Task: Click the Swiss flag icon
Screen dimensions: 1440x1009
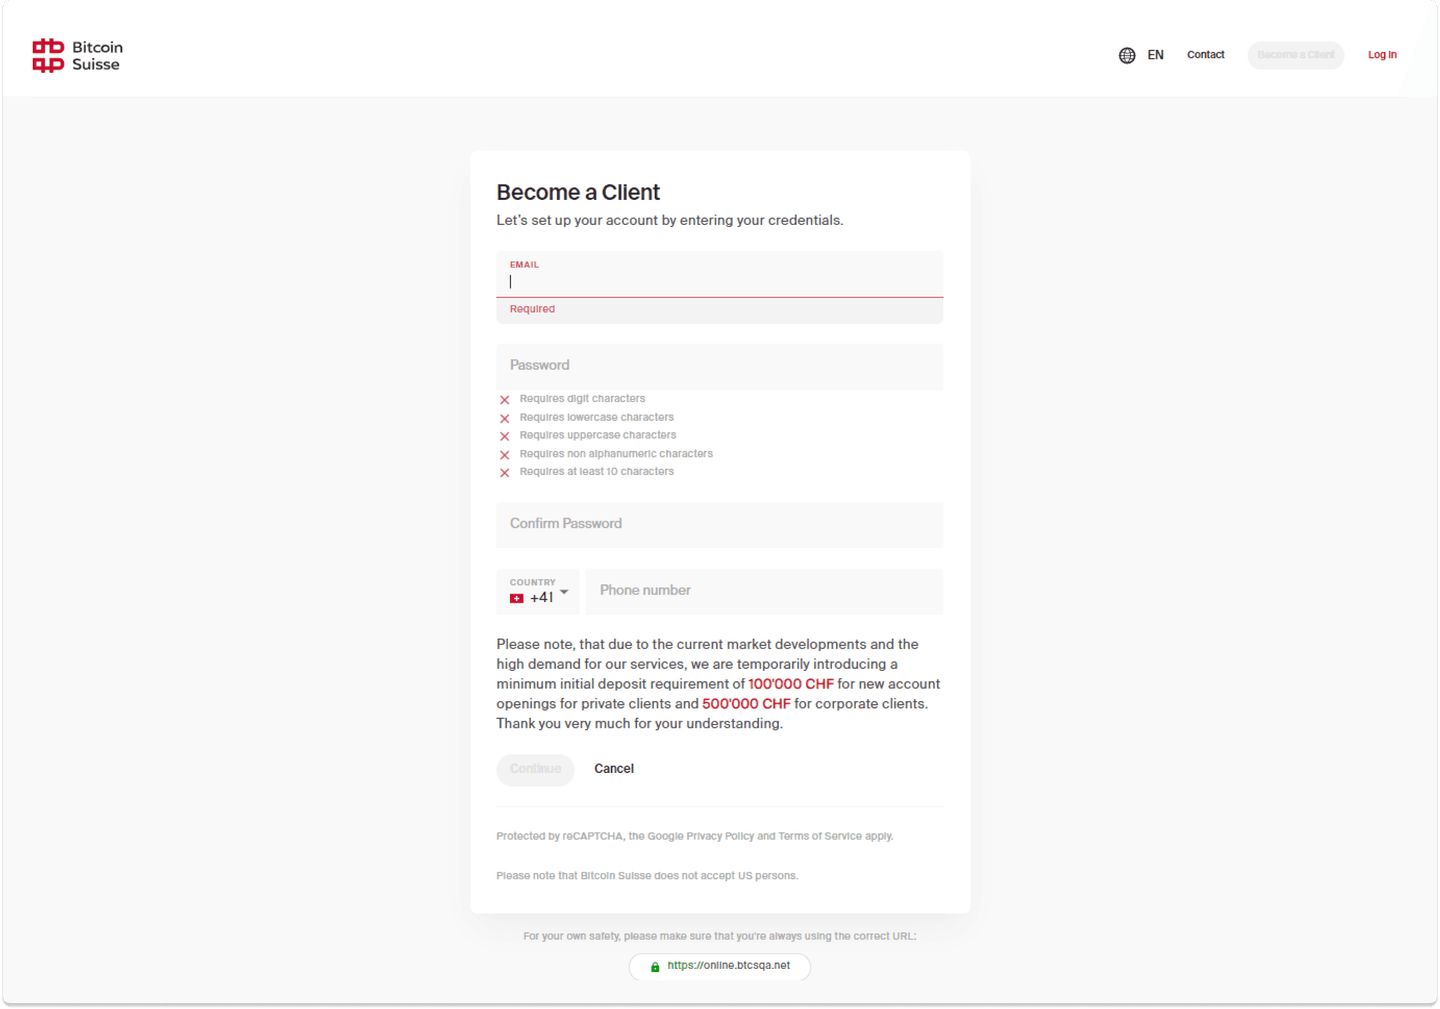Action: coord(516,598)
